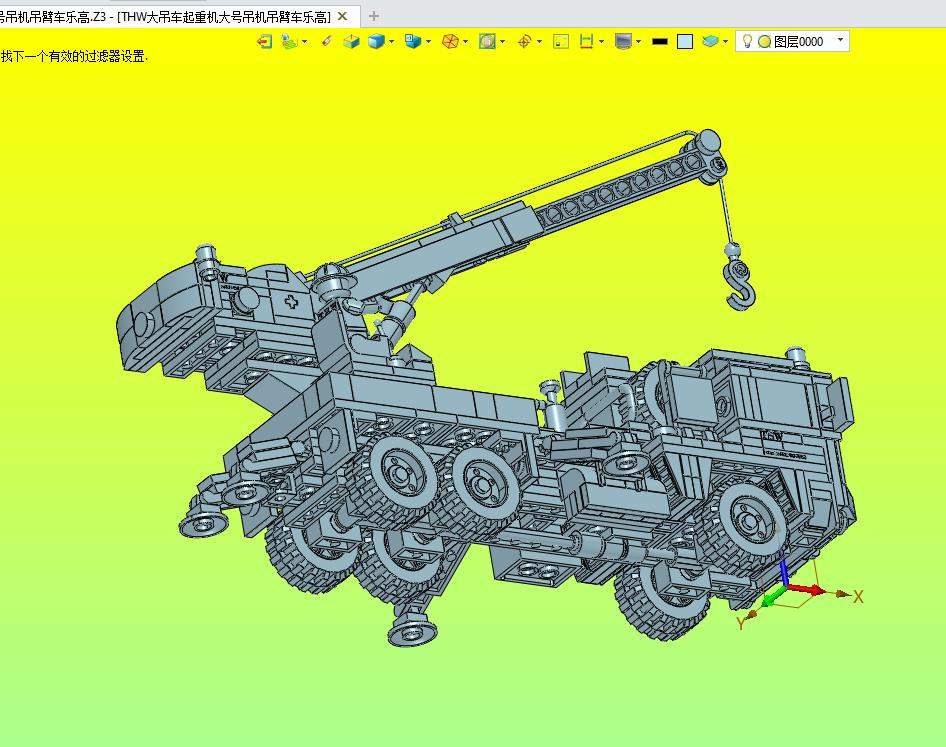
Task: Add a new tab with plus button
Action: coord(374,16)
